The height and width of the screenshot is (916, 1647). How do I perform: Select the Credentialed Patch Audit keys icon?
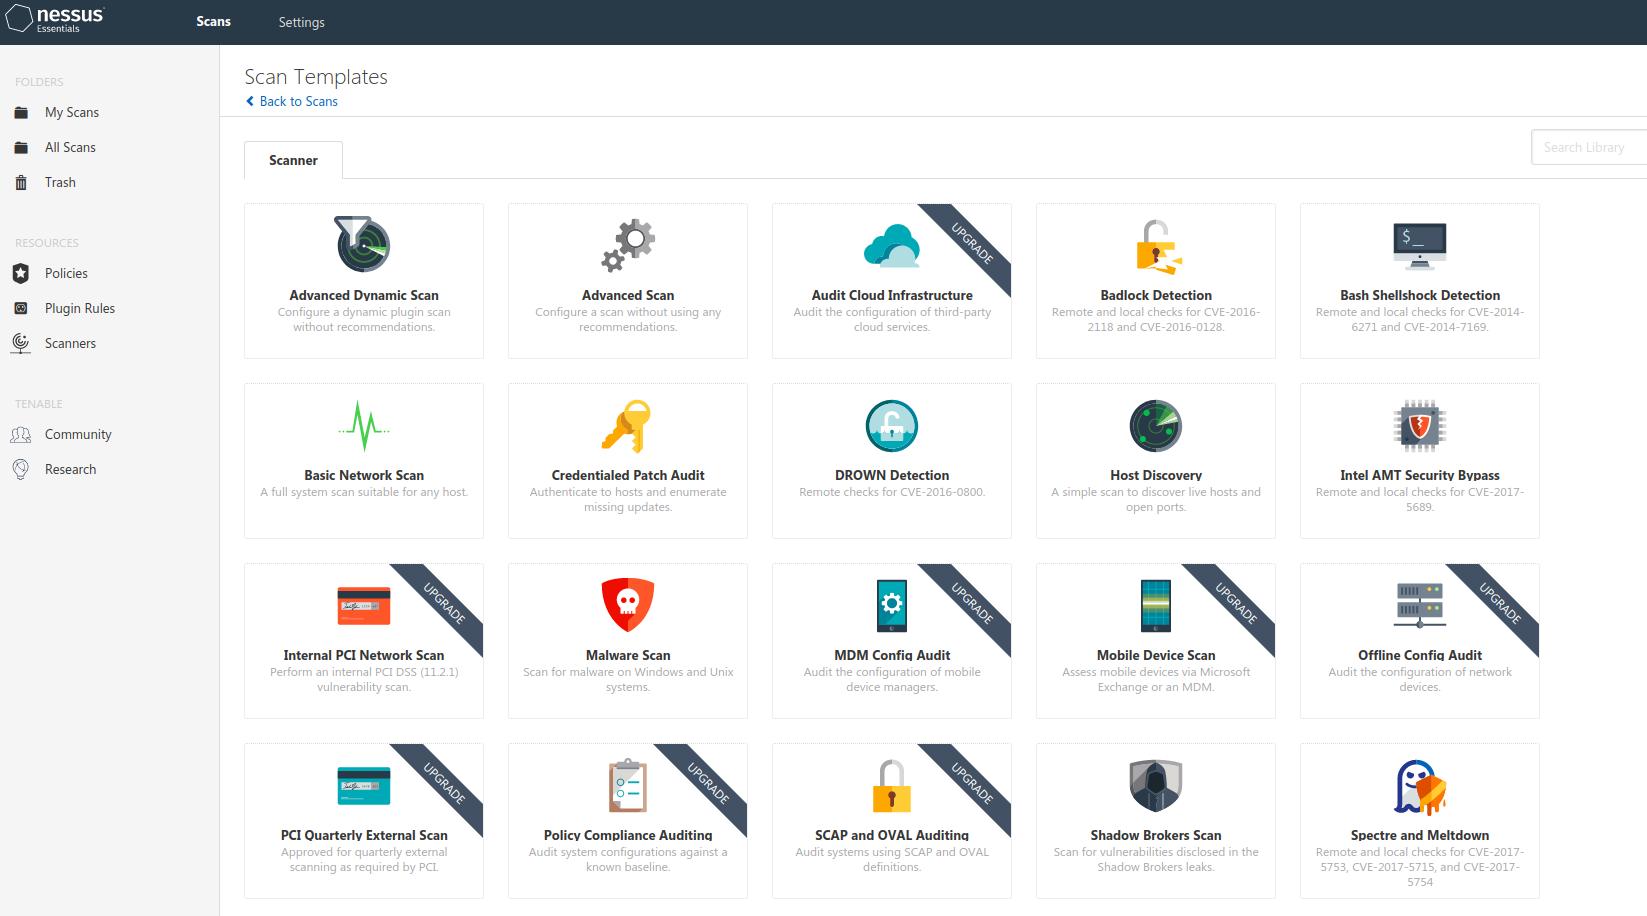[627, 427]
